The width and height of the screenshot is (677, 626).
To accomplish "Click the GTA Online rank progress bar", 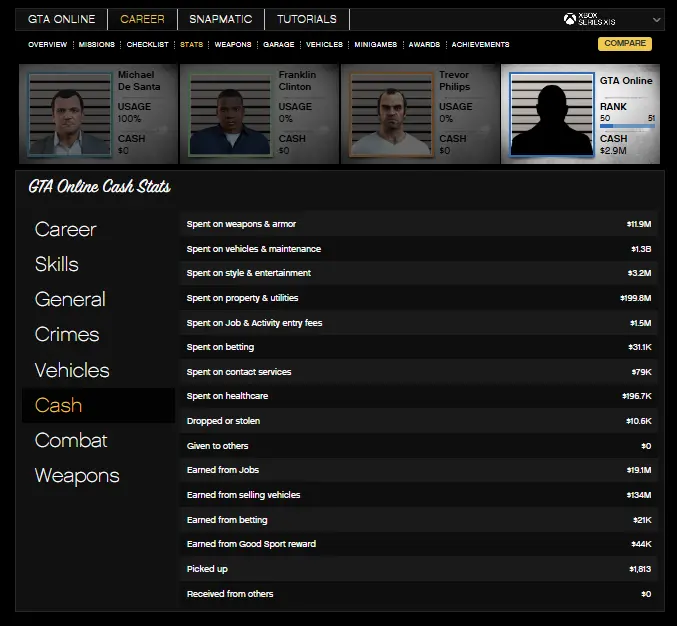I will (627, 126).
